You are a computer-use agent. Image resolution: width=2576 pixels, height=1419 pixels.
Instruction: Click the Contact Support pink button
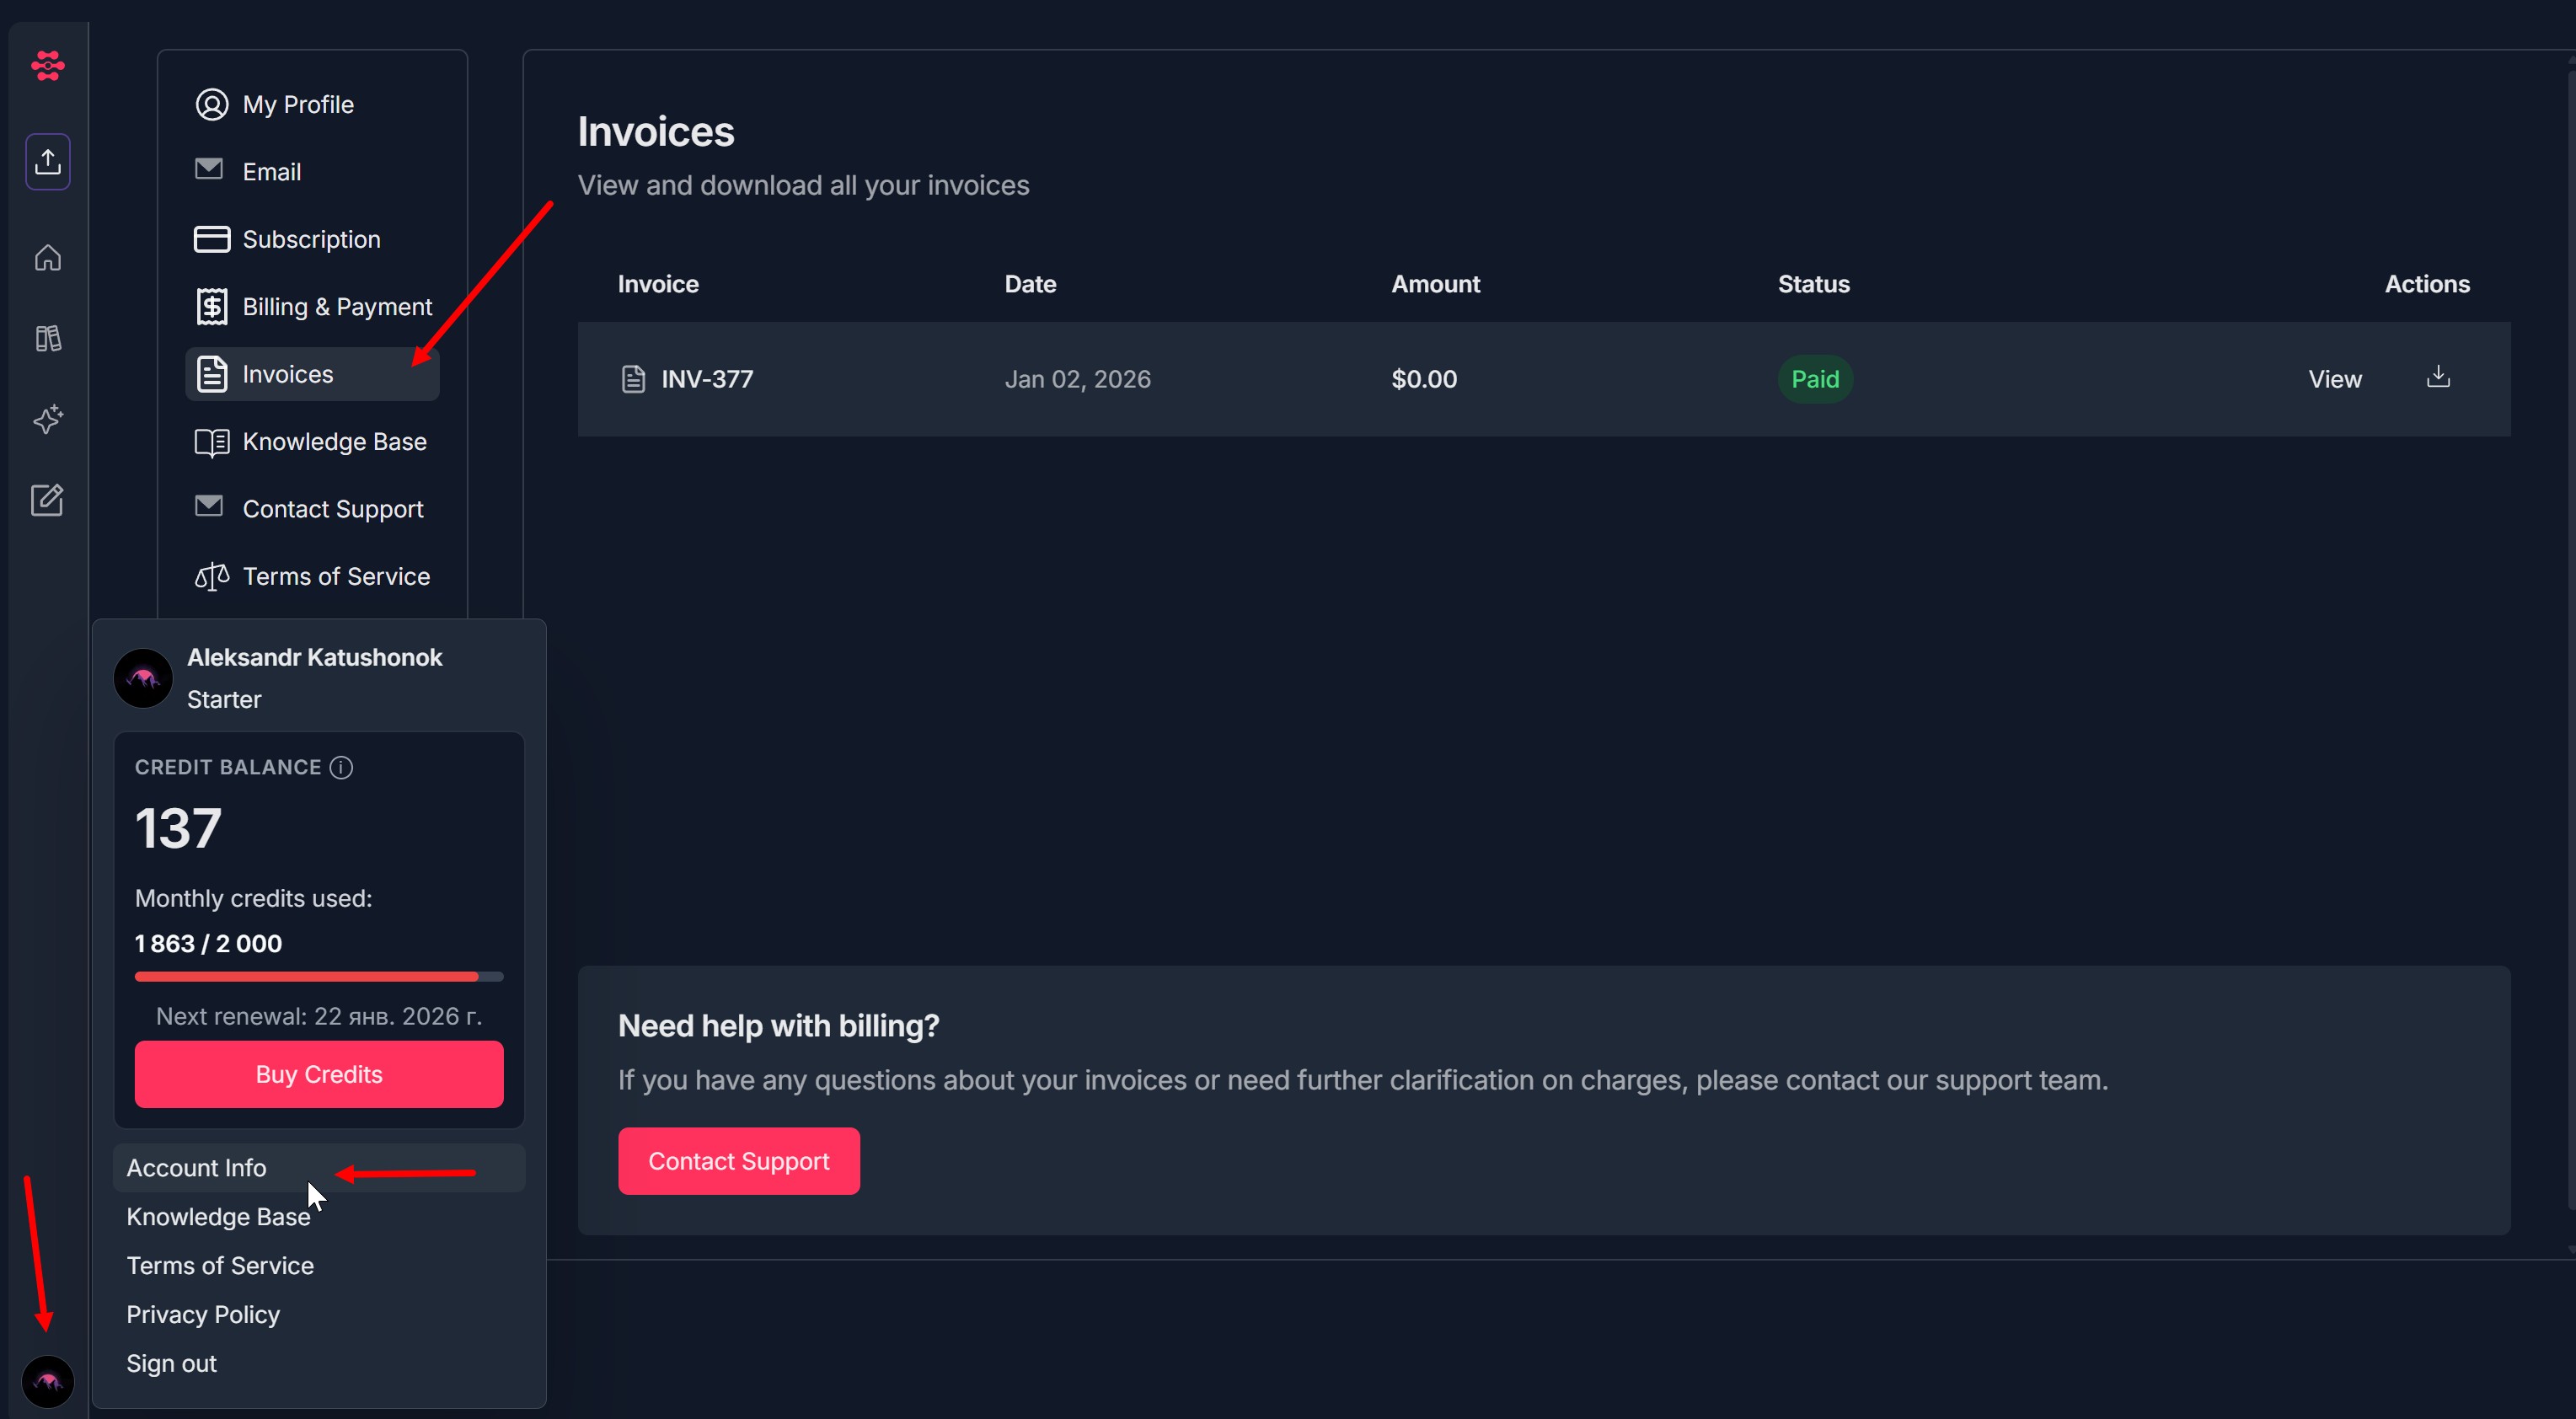tap(738, 1161)
